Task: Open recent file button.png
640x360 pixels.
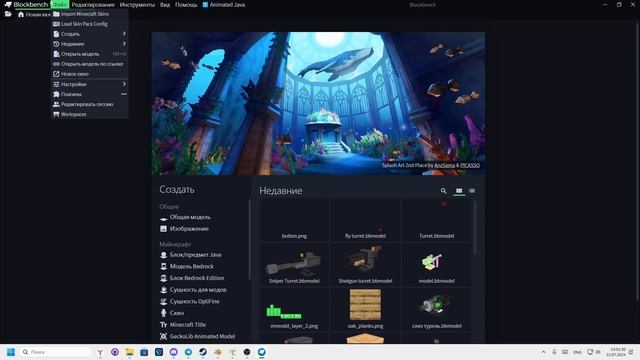Action: tap(294, 220)
